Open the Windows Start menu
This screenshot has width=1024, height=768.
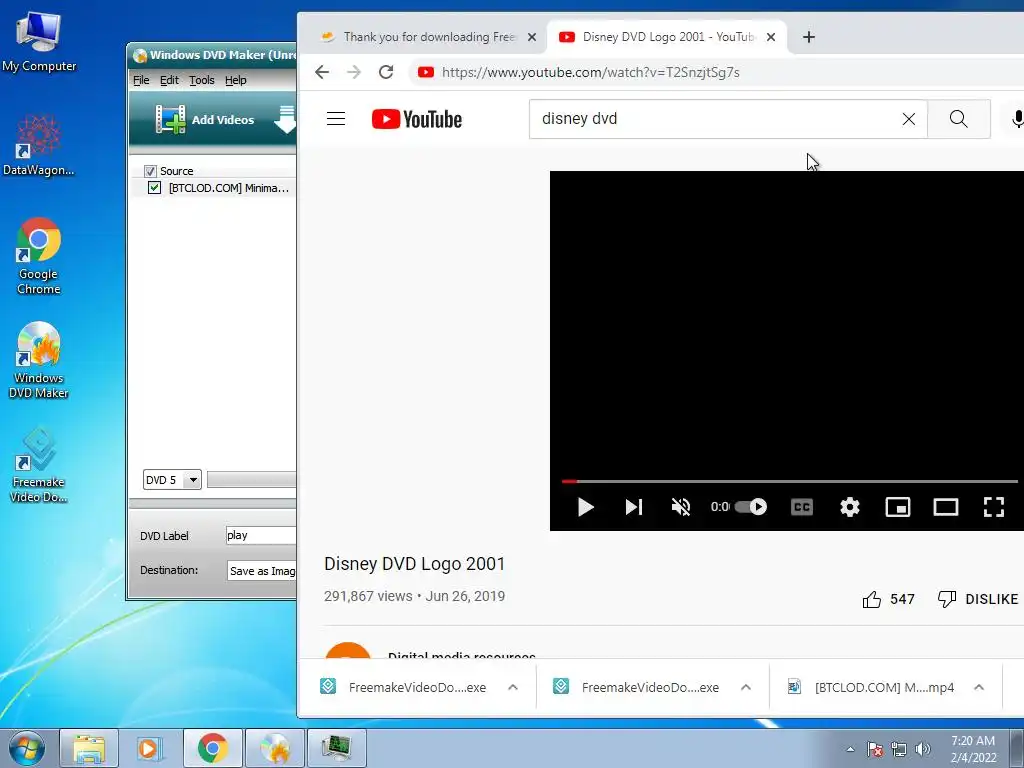[x=27, y=748]
